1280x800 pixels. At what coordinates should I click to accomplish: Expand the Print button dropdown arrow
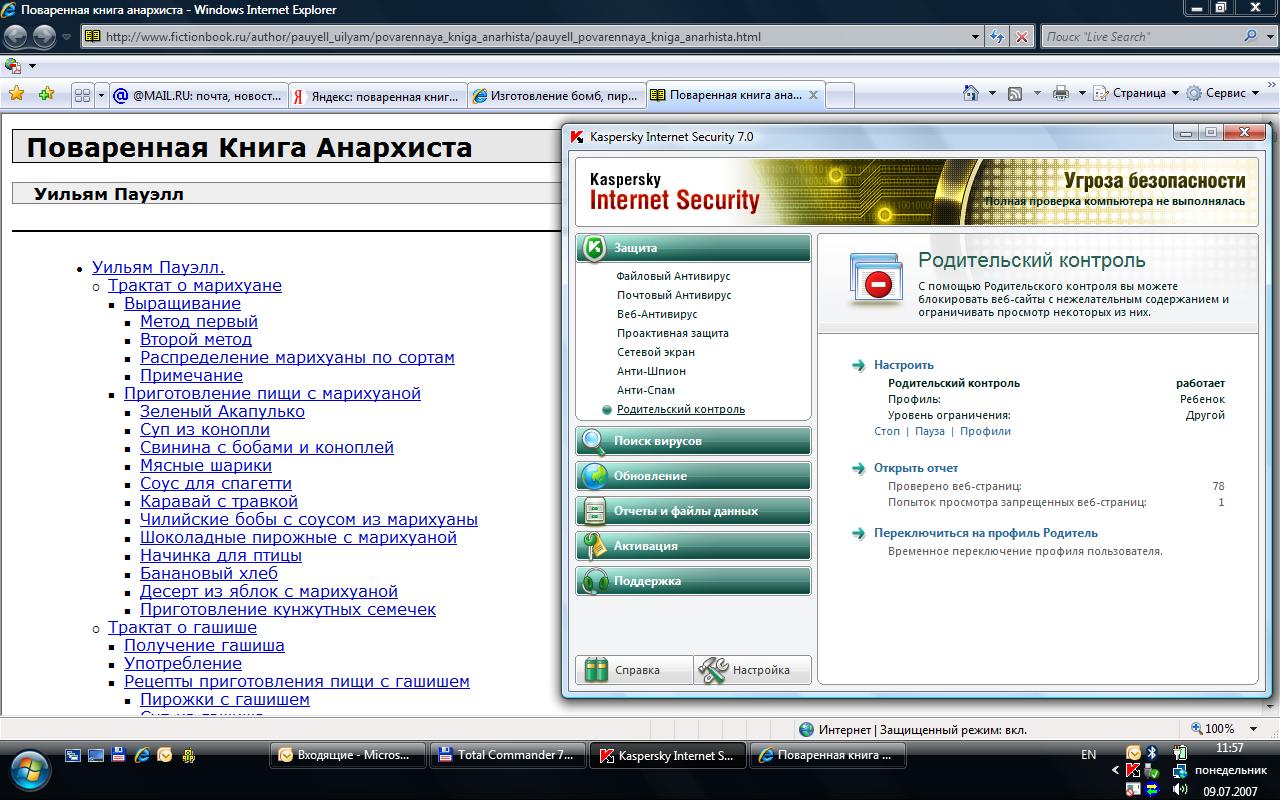pyautogui.click(x=1082, y=93)
